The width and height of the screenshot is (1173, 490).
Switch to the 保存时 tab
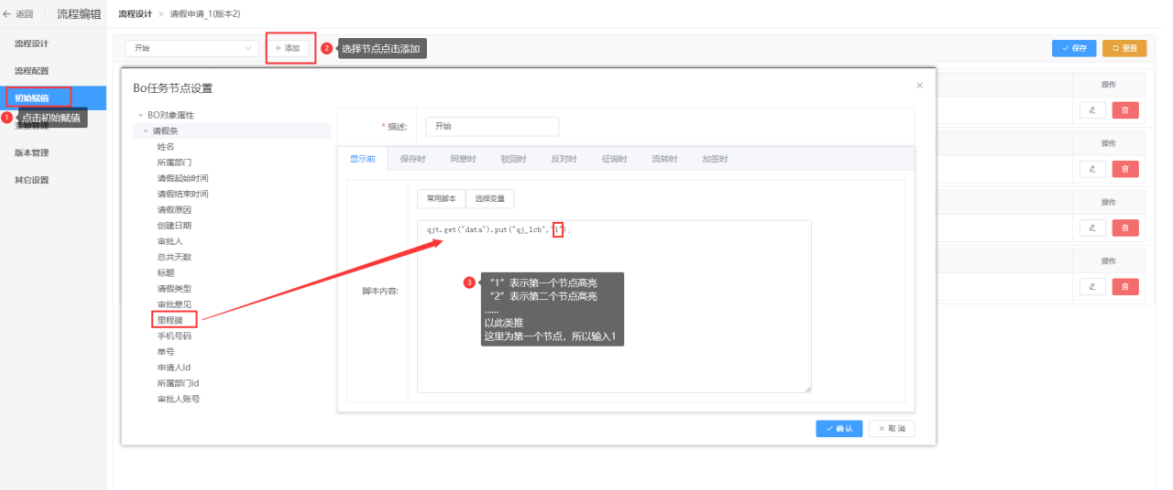point(412,159)
